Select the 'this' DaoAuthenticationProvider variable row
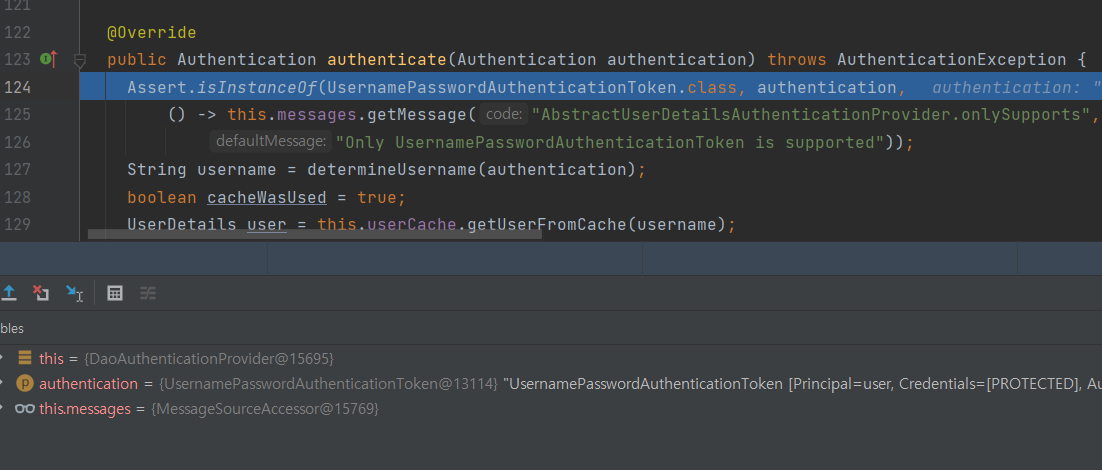Image resolution: width=1102 pixels, height=470 pixels. pyautogui.click(x=551, y=358)
